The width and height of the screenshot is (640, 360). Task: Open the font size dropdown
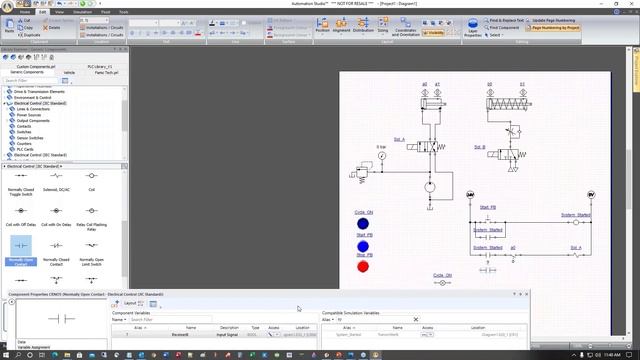click(x=169, y=23)
